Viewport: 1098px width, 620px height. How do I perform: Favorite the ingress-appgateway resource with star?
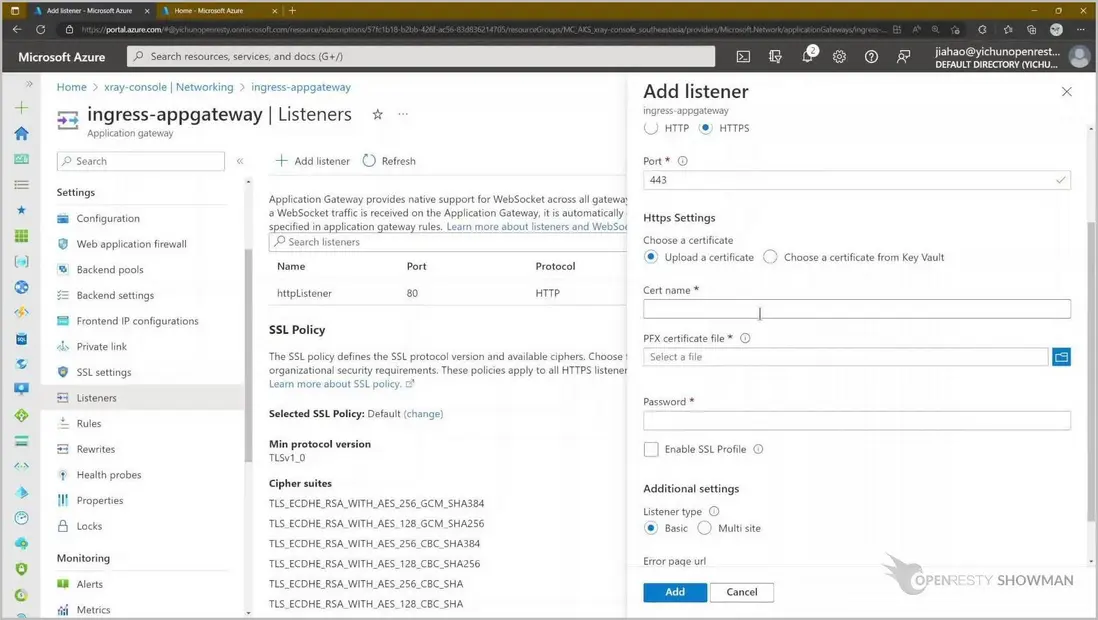click(x=377, y=115)
